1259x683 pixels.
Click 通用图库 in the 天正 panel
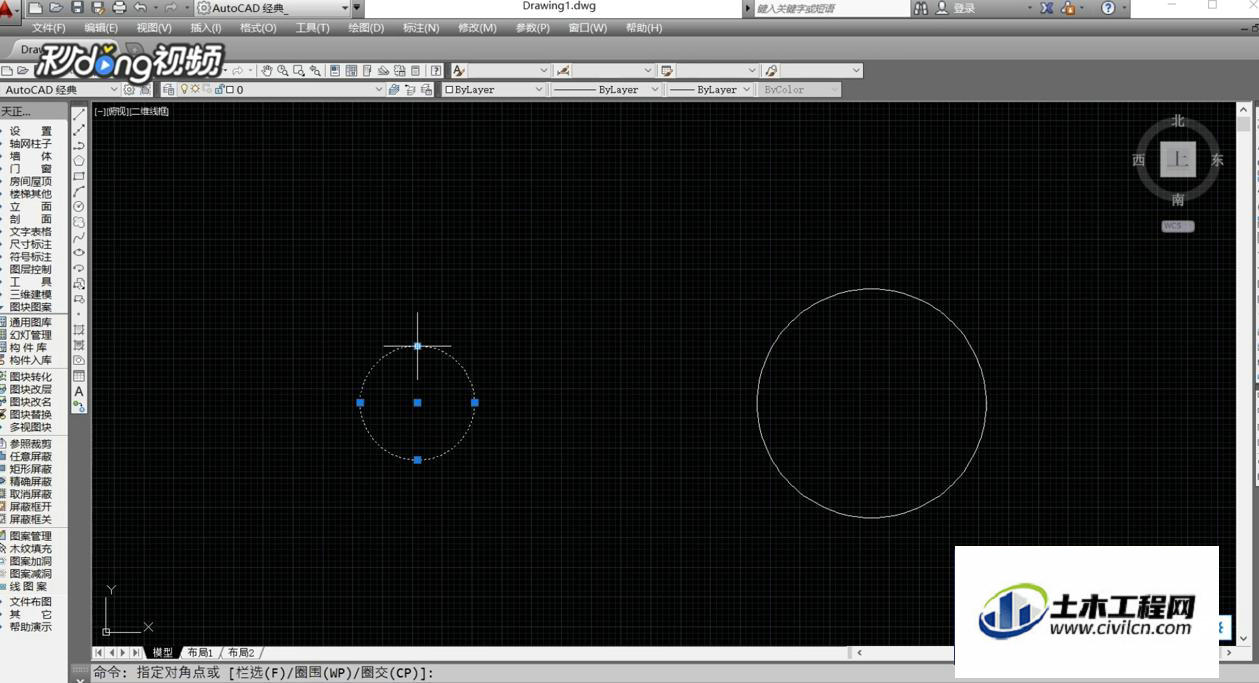click(31, 323)
